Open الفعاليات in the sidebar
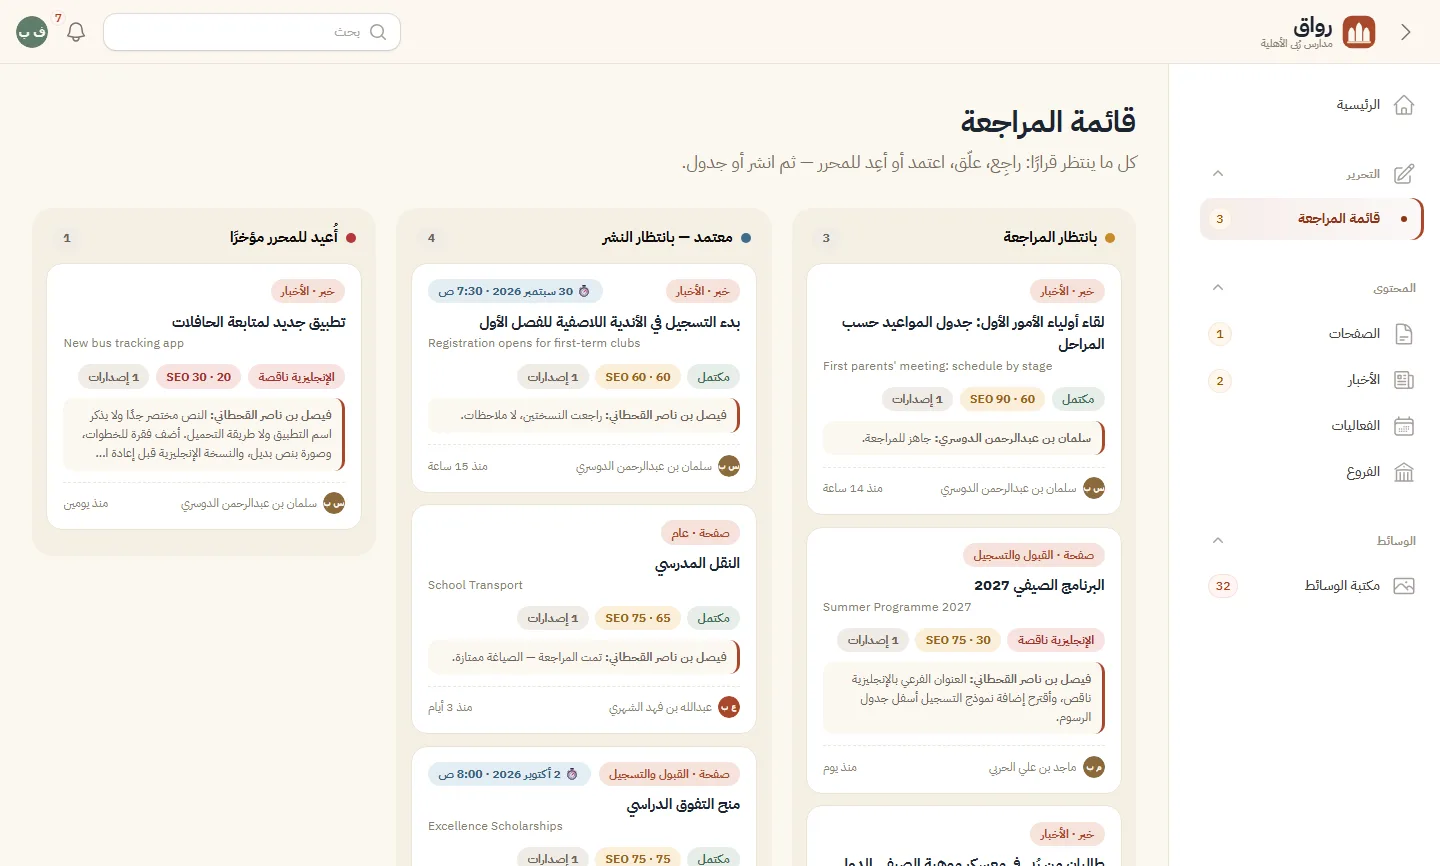The image size is (1440, 866). coord(1310,426)
